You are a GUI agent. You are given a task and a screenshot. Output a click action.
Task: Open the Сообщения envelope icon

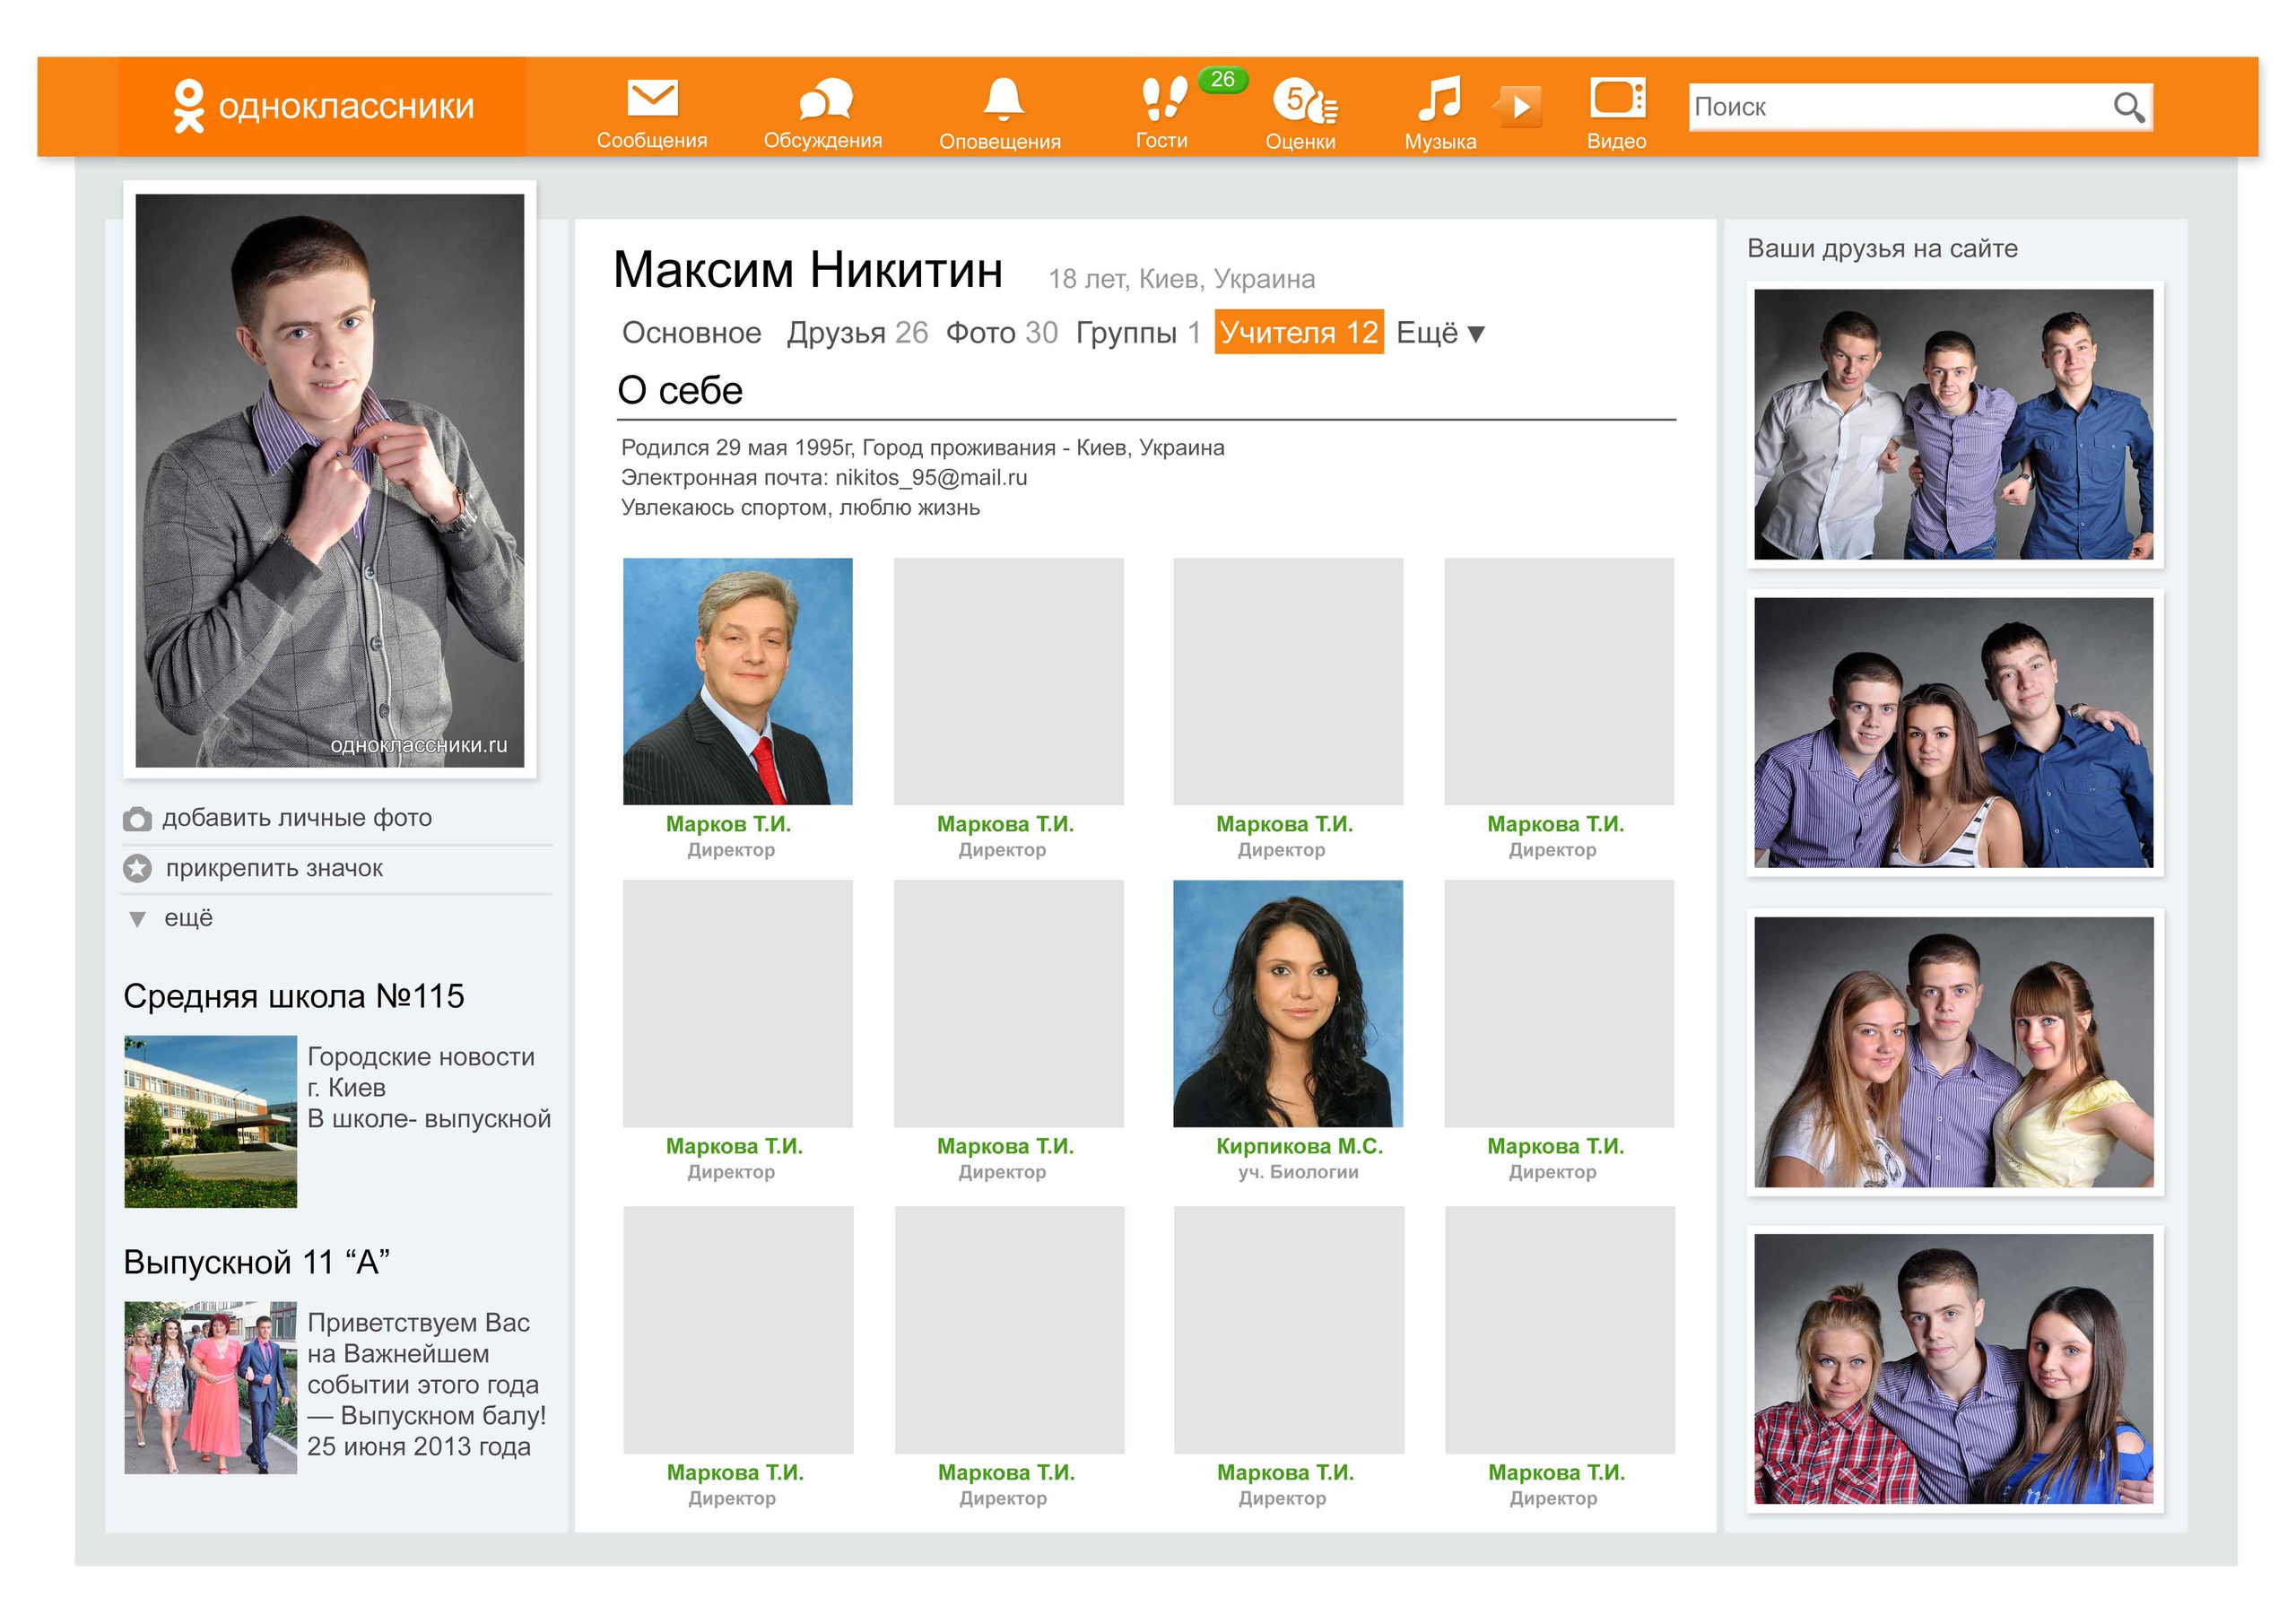(652, 99)
